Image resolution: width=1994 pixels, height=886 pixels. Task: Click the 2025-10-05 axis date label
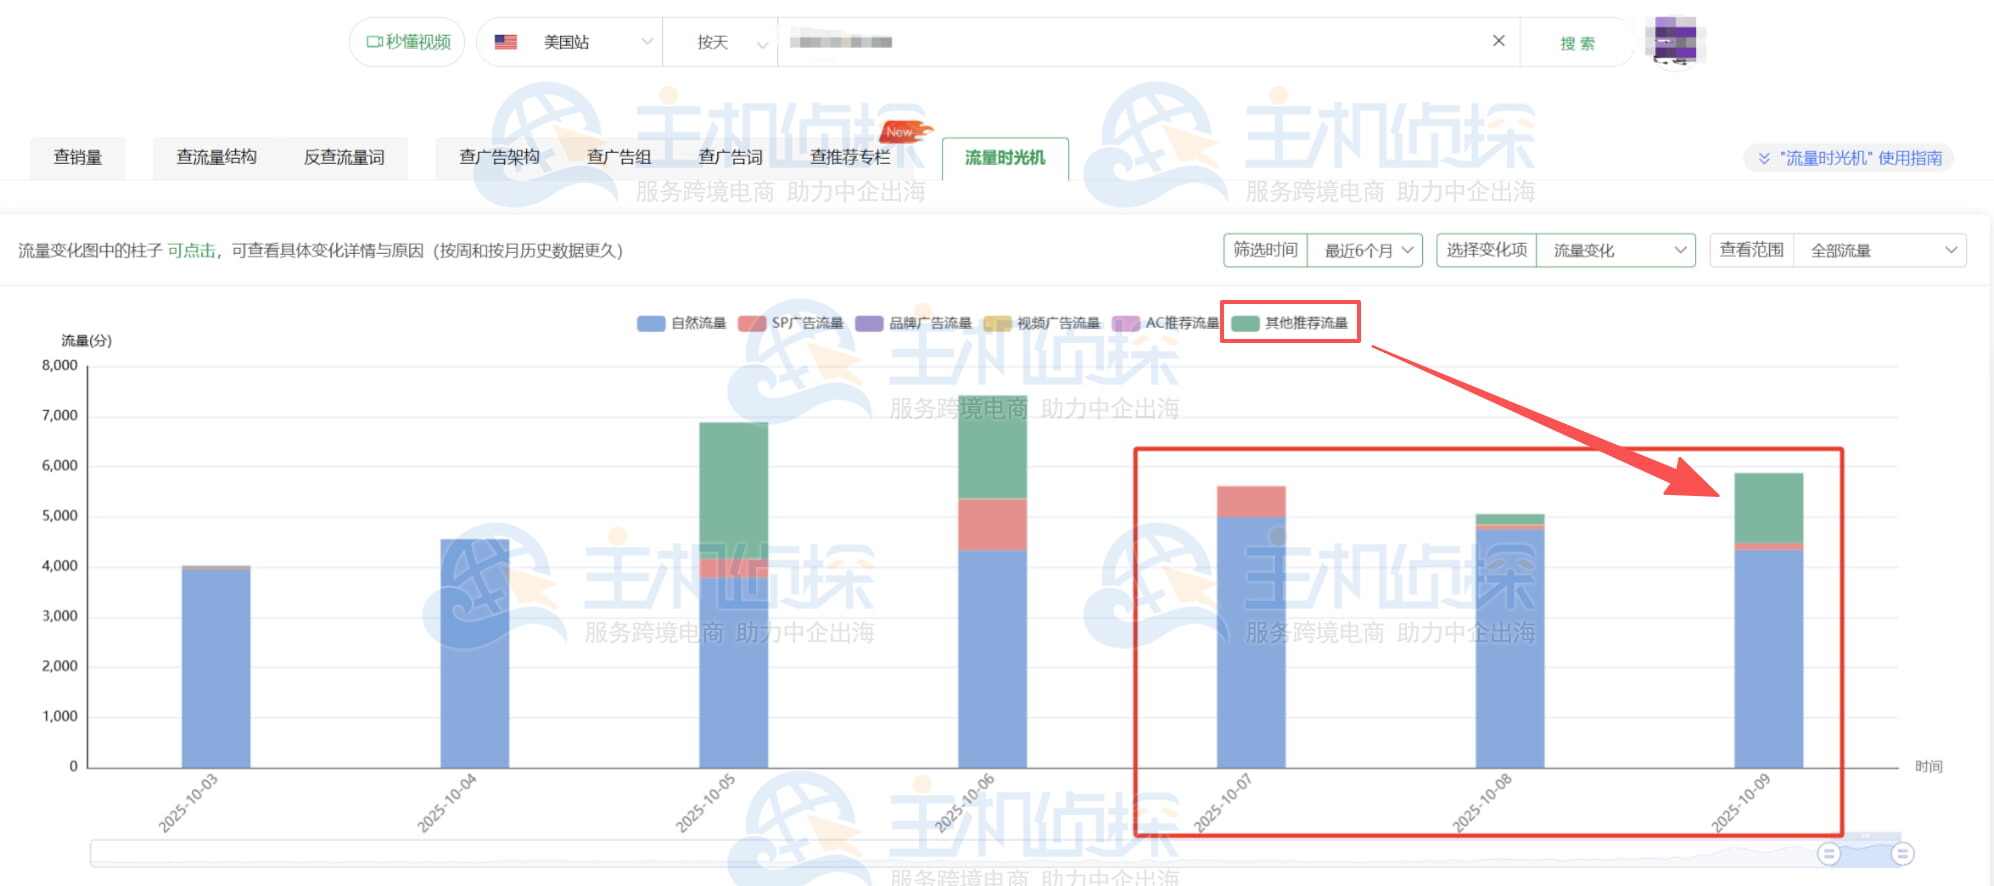tap(706, 803)
